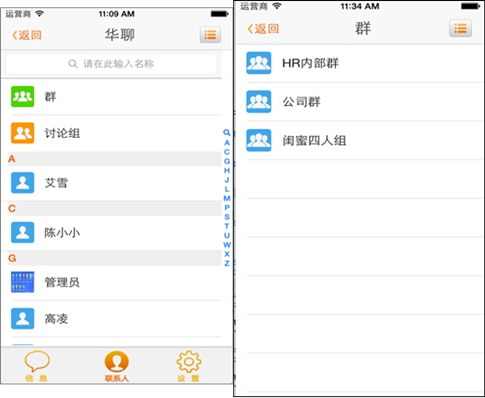The image size is (485, 398).
Task: Jump to letter Z in index bar
Action: tap(227, 263)
